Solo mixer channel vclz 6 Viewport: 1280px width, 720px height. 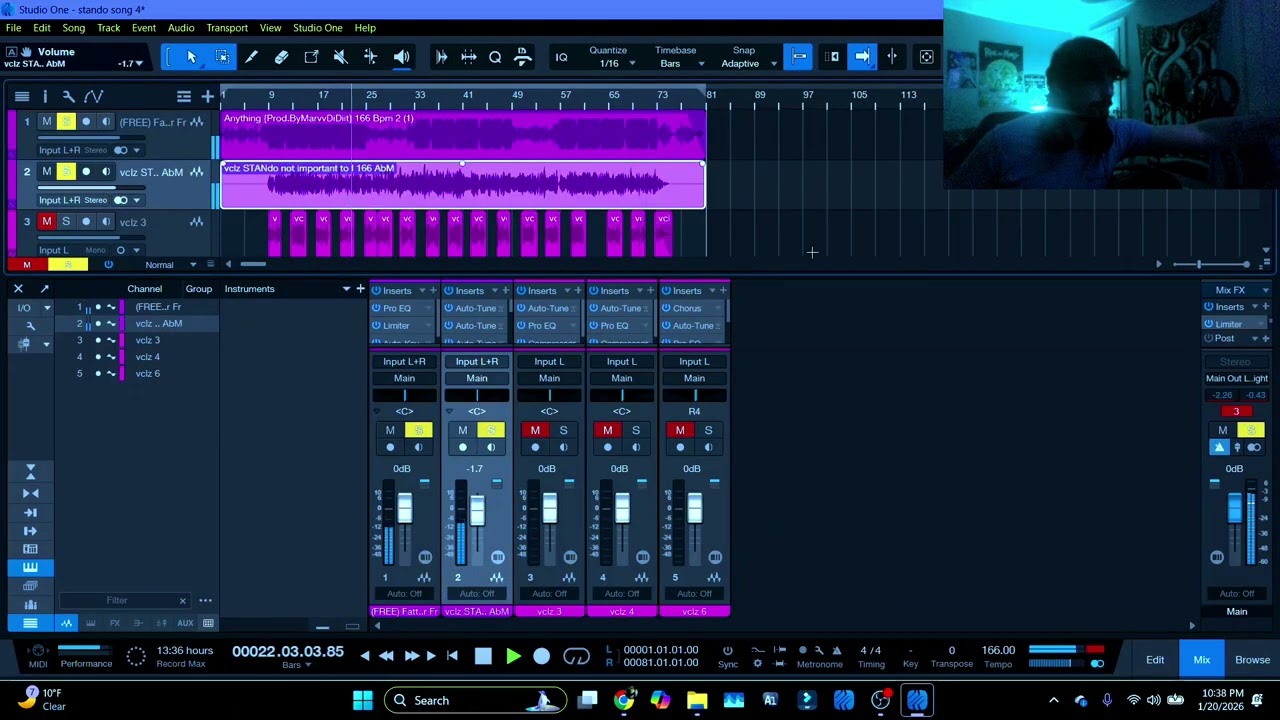708,430
